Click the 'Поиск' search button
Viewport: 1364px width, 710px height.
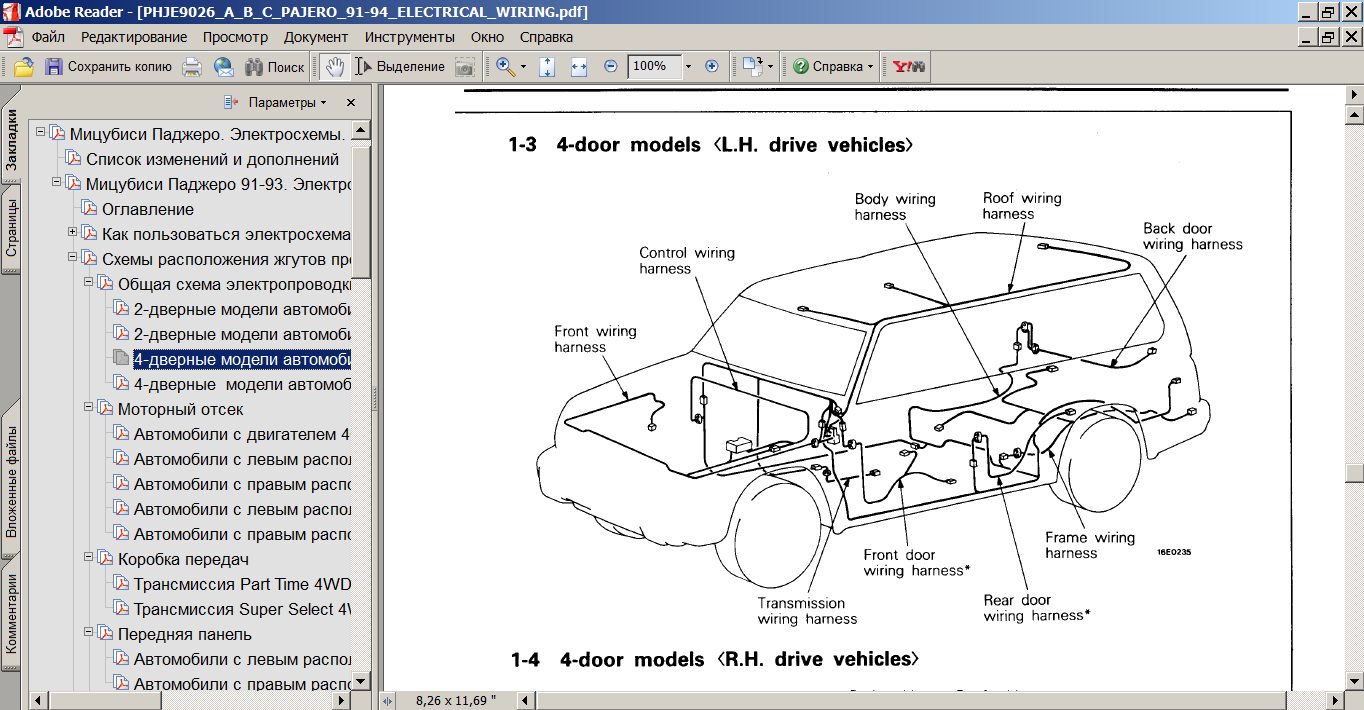click(x=275, y=67)
